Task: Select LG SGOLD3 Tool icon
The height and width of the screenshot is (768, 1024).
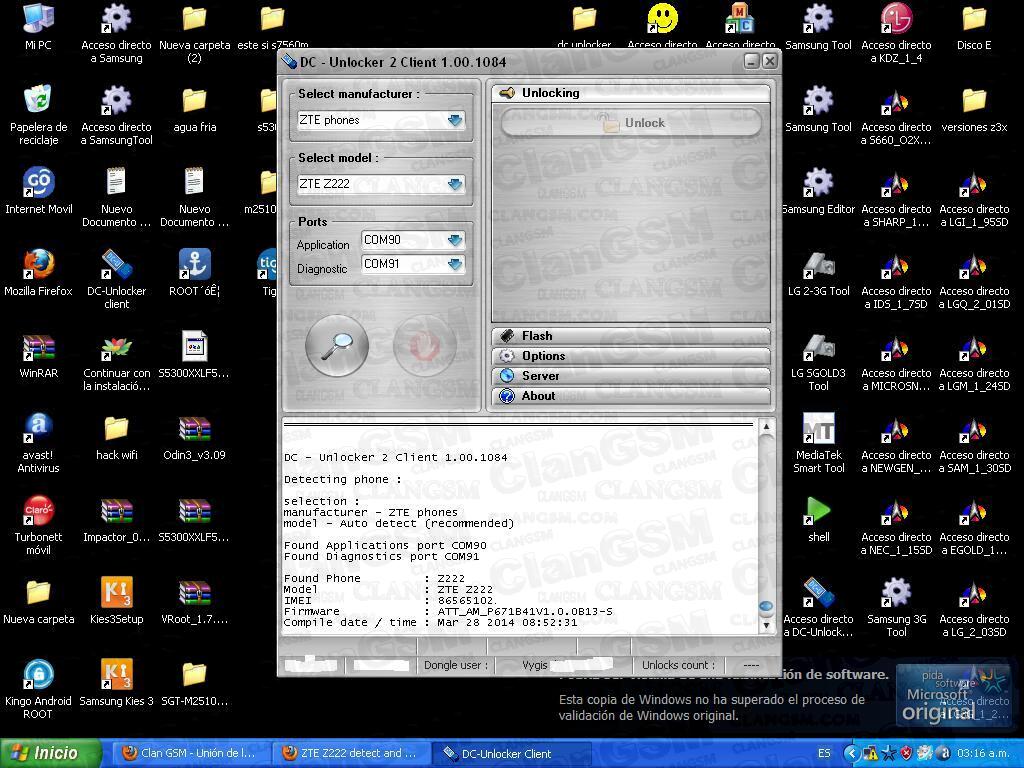Action: tap(818, 361)
